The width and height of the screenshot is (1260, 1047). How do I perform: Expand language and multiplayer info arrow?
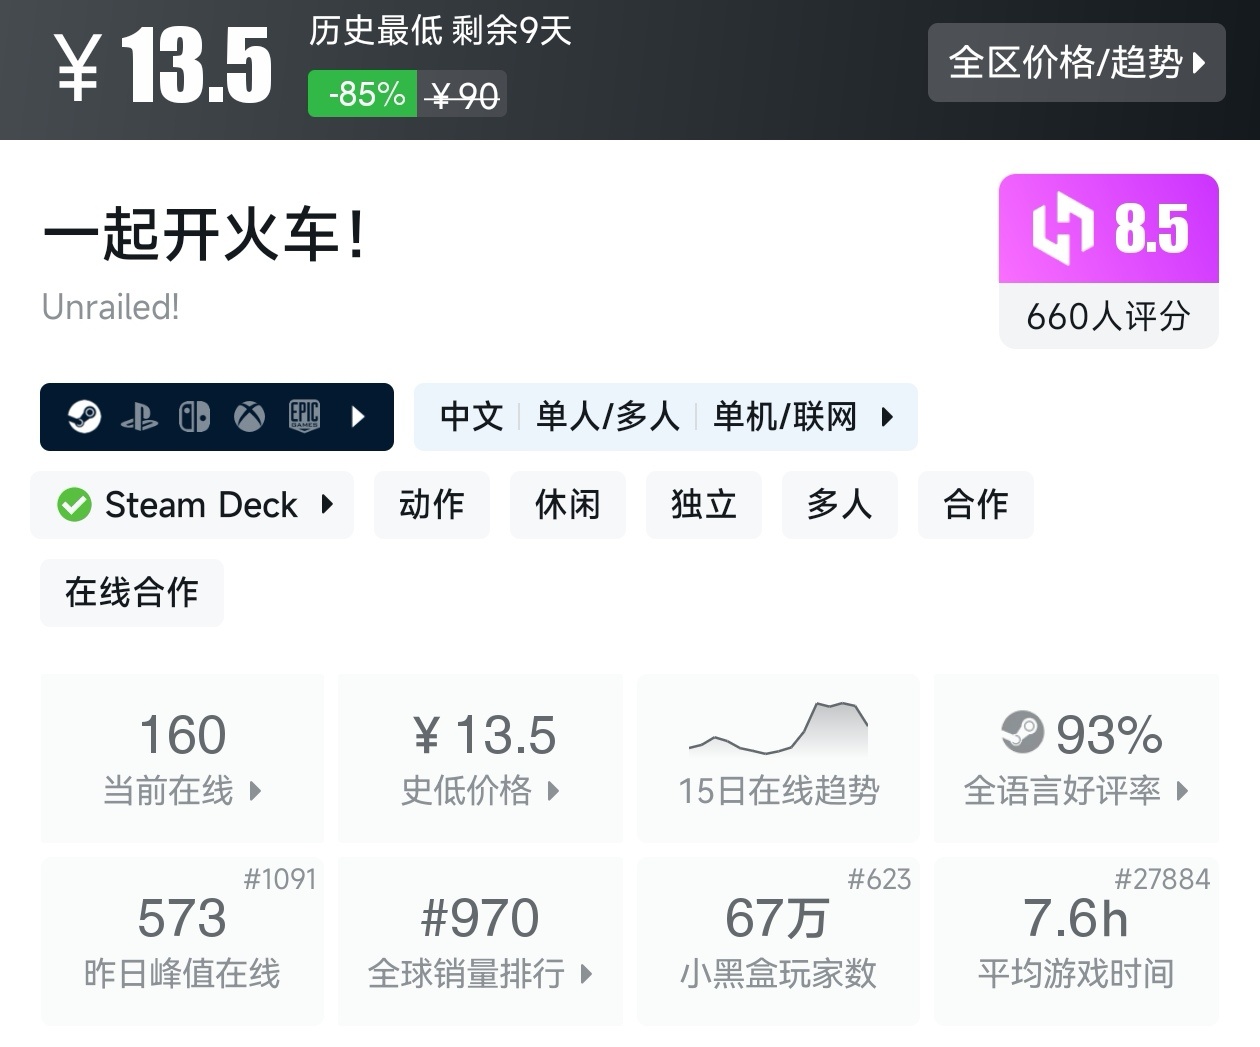pos(887,416)
